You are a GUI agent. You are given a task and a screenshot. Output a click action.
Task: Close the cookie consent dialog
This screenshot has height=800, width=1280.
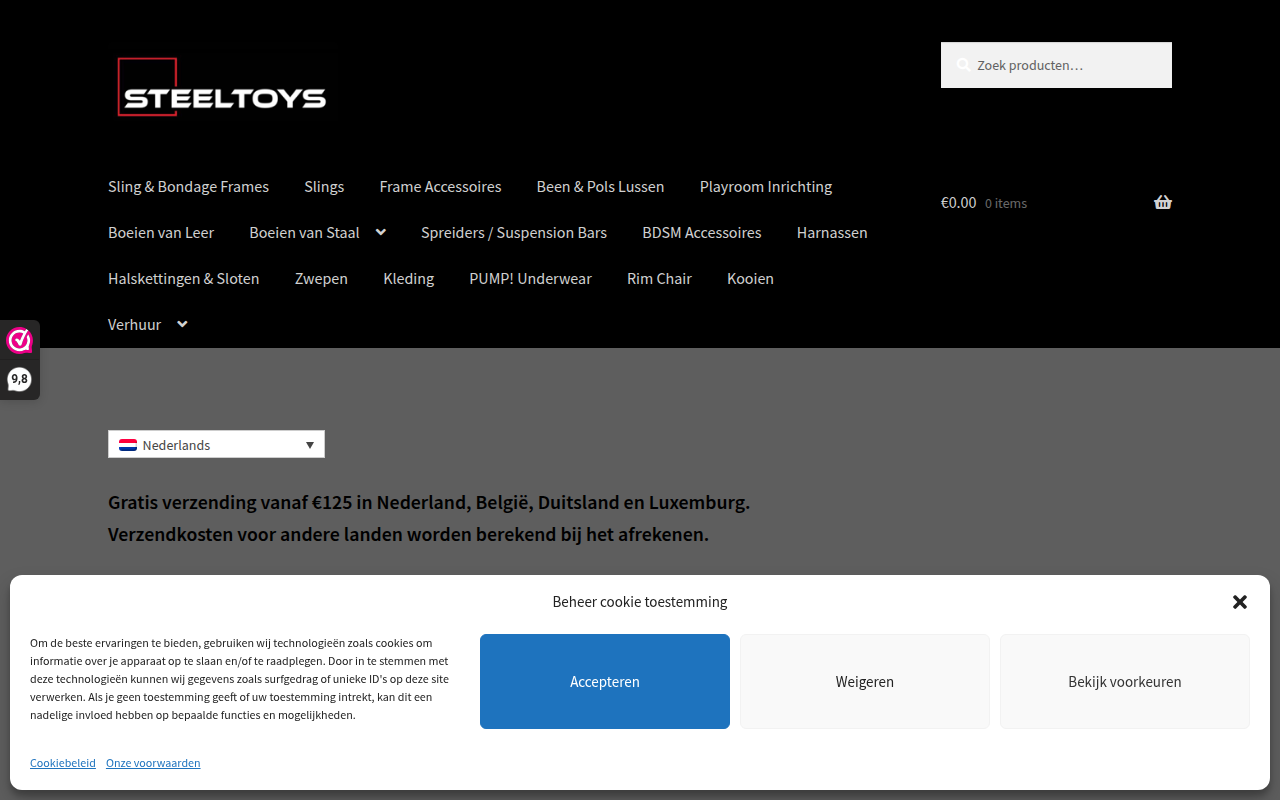(1240, 602)
